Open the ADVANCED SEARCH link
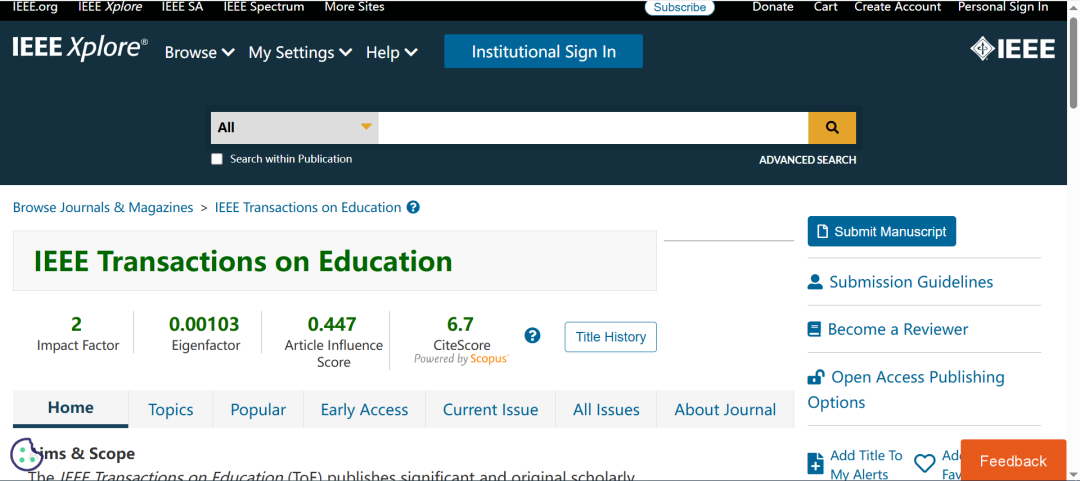1080x481 pixels. click(x=807, y=160)
